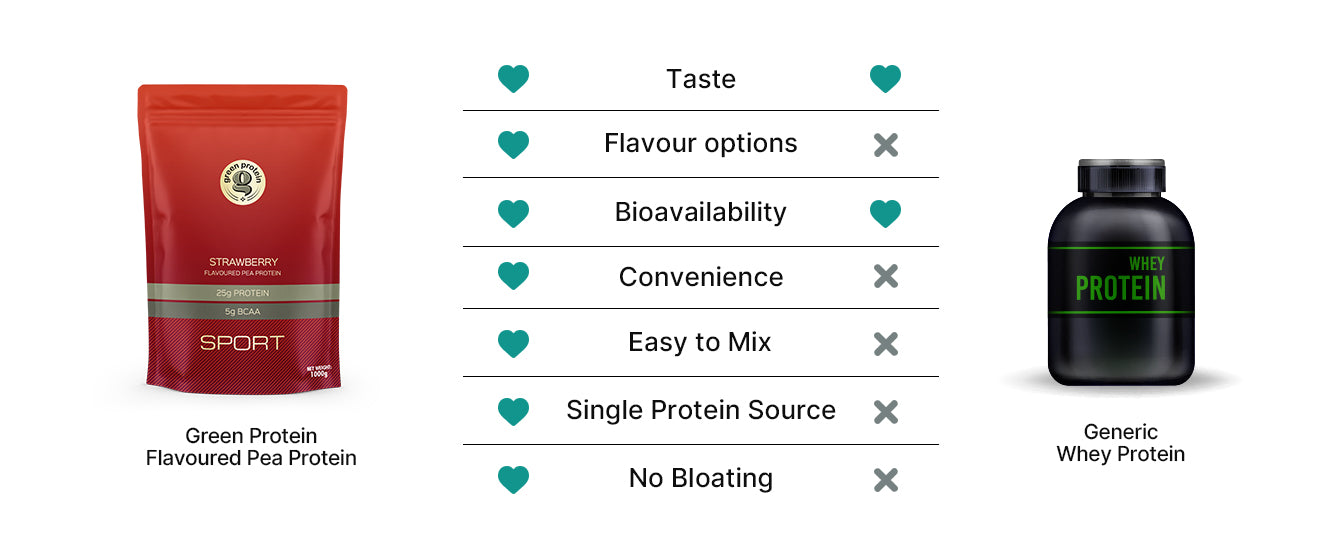Click the Bioavailability label

pos(700,212)
